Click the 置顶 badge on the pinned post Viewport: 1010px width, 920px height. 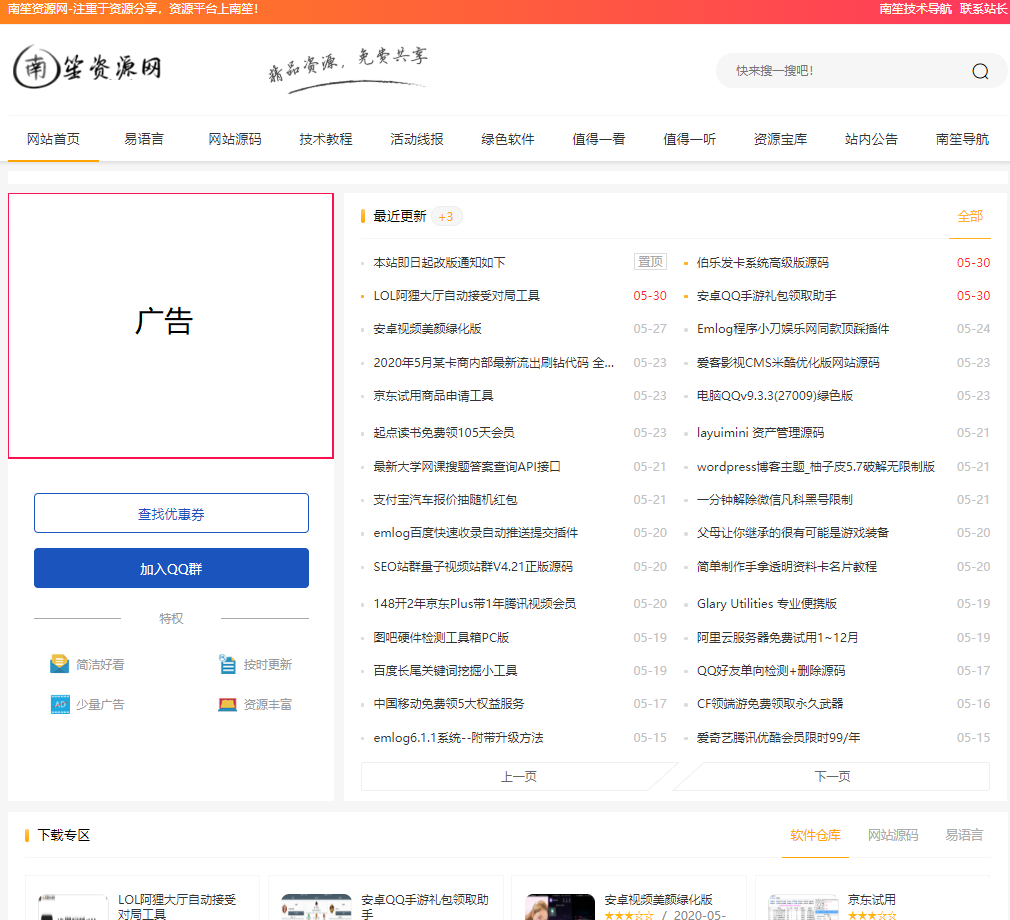click(x=649, y=260)
